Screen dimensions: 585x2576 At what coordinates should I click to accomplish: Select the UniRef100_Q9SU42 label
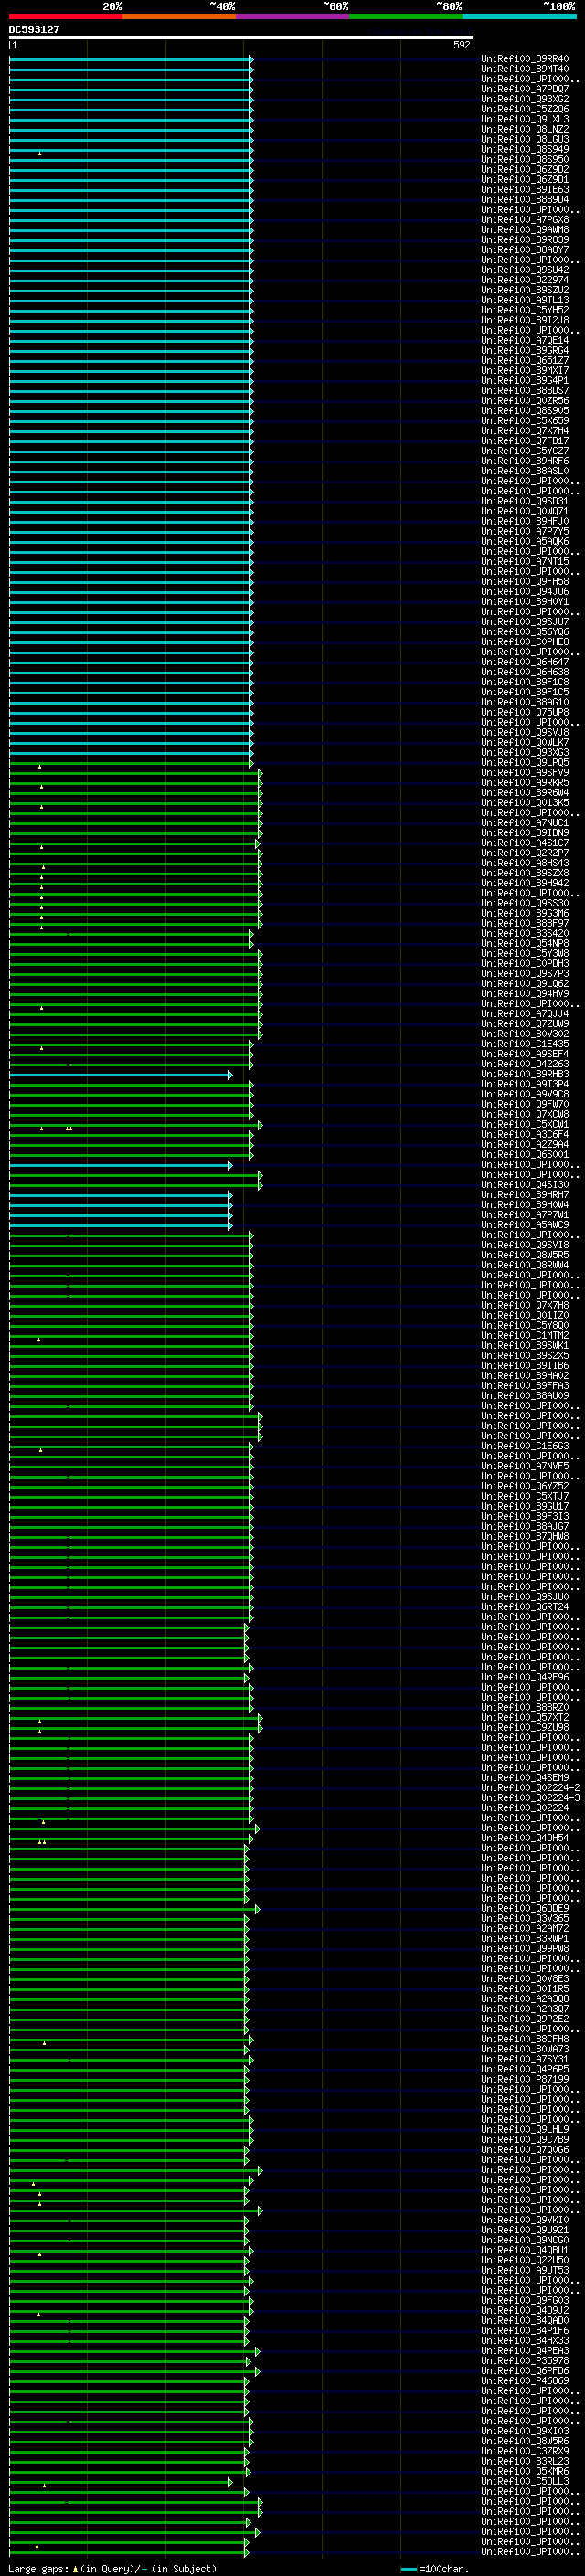[525, 270]
